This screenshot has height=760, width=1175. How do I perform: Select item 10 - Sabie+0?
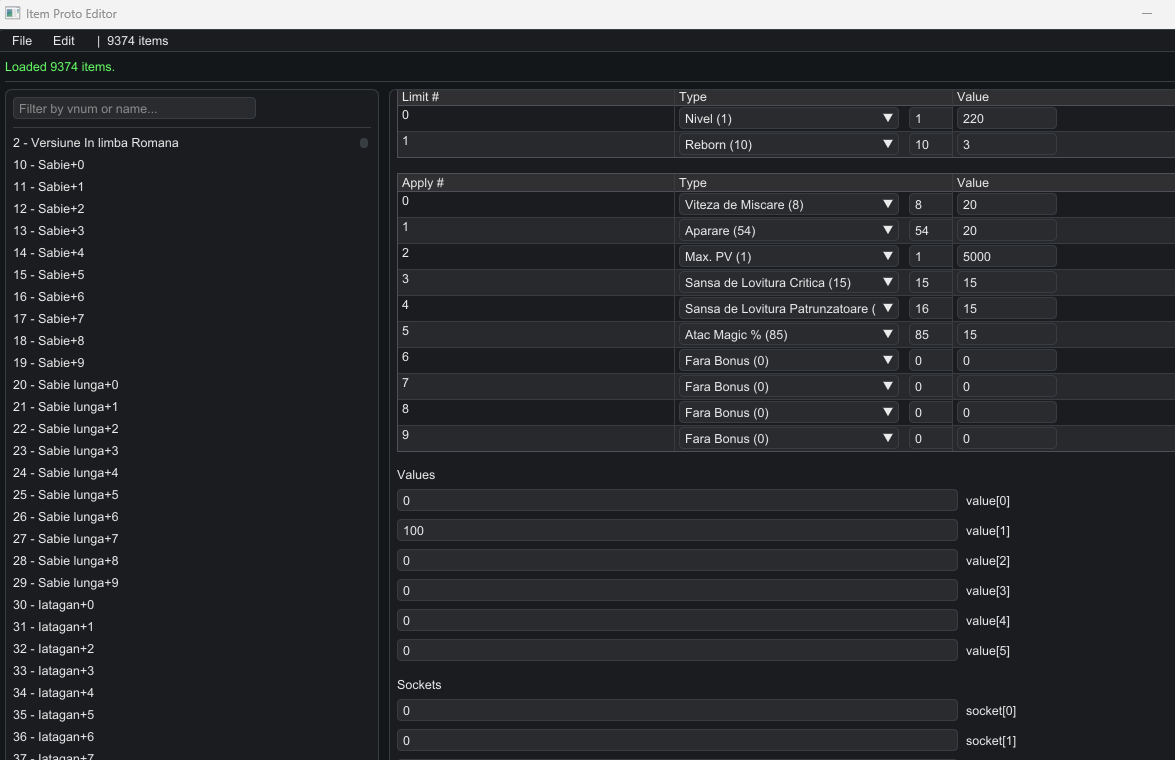[x=49, y=165]
